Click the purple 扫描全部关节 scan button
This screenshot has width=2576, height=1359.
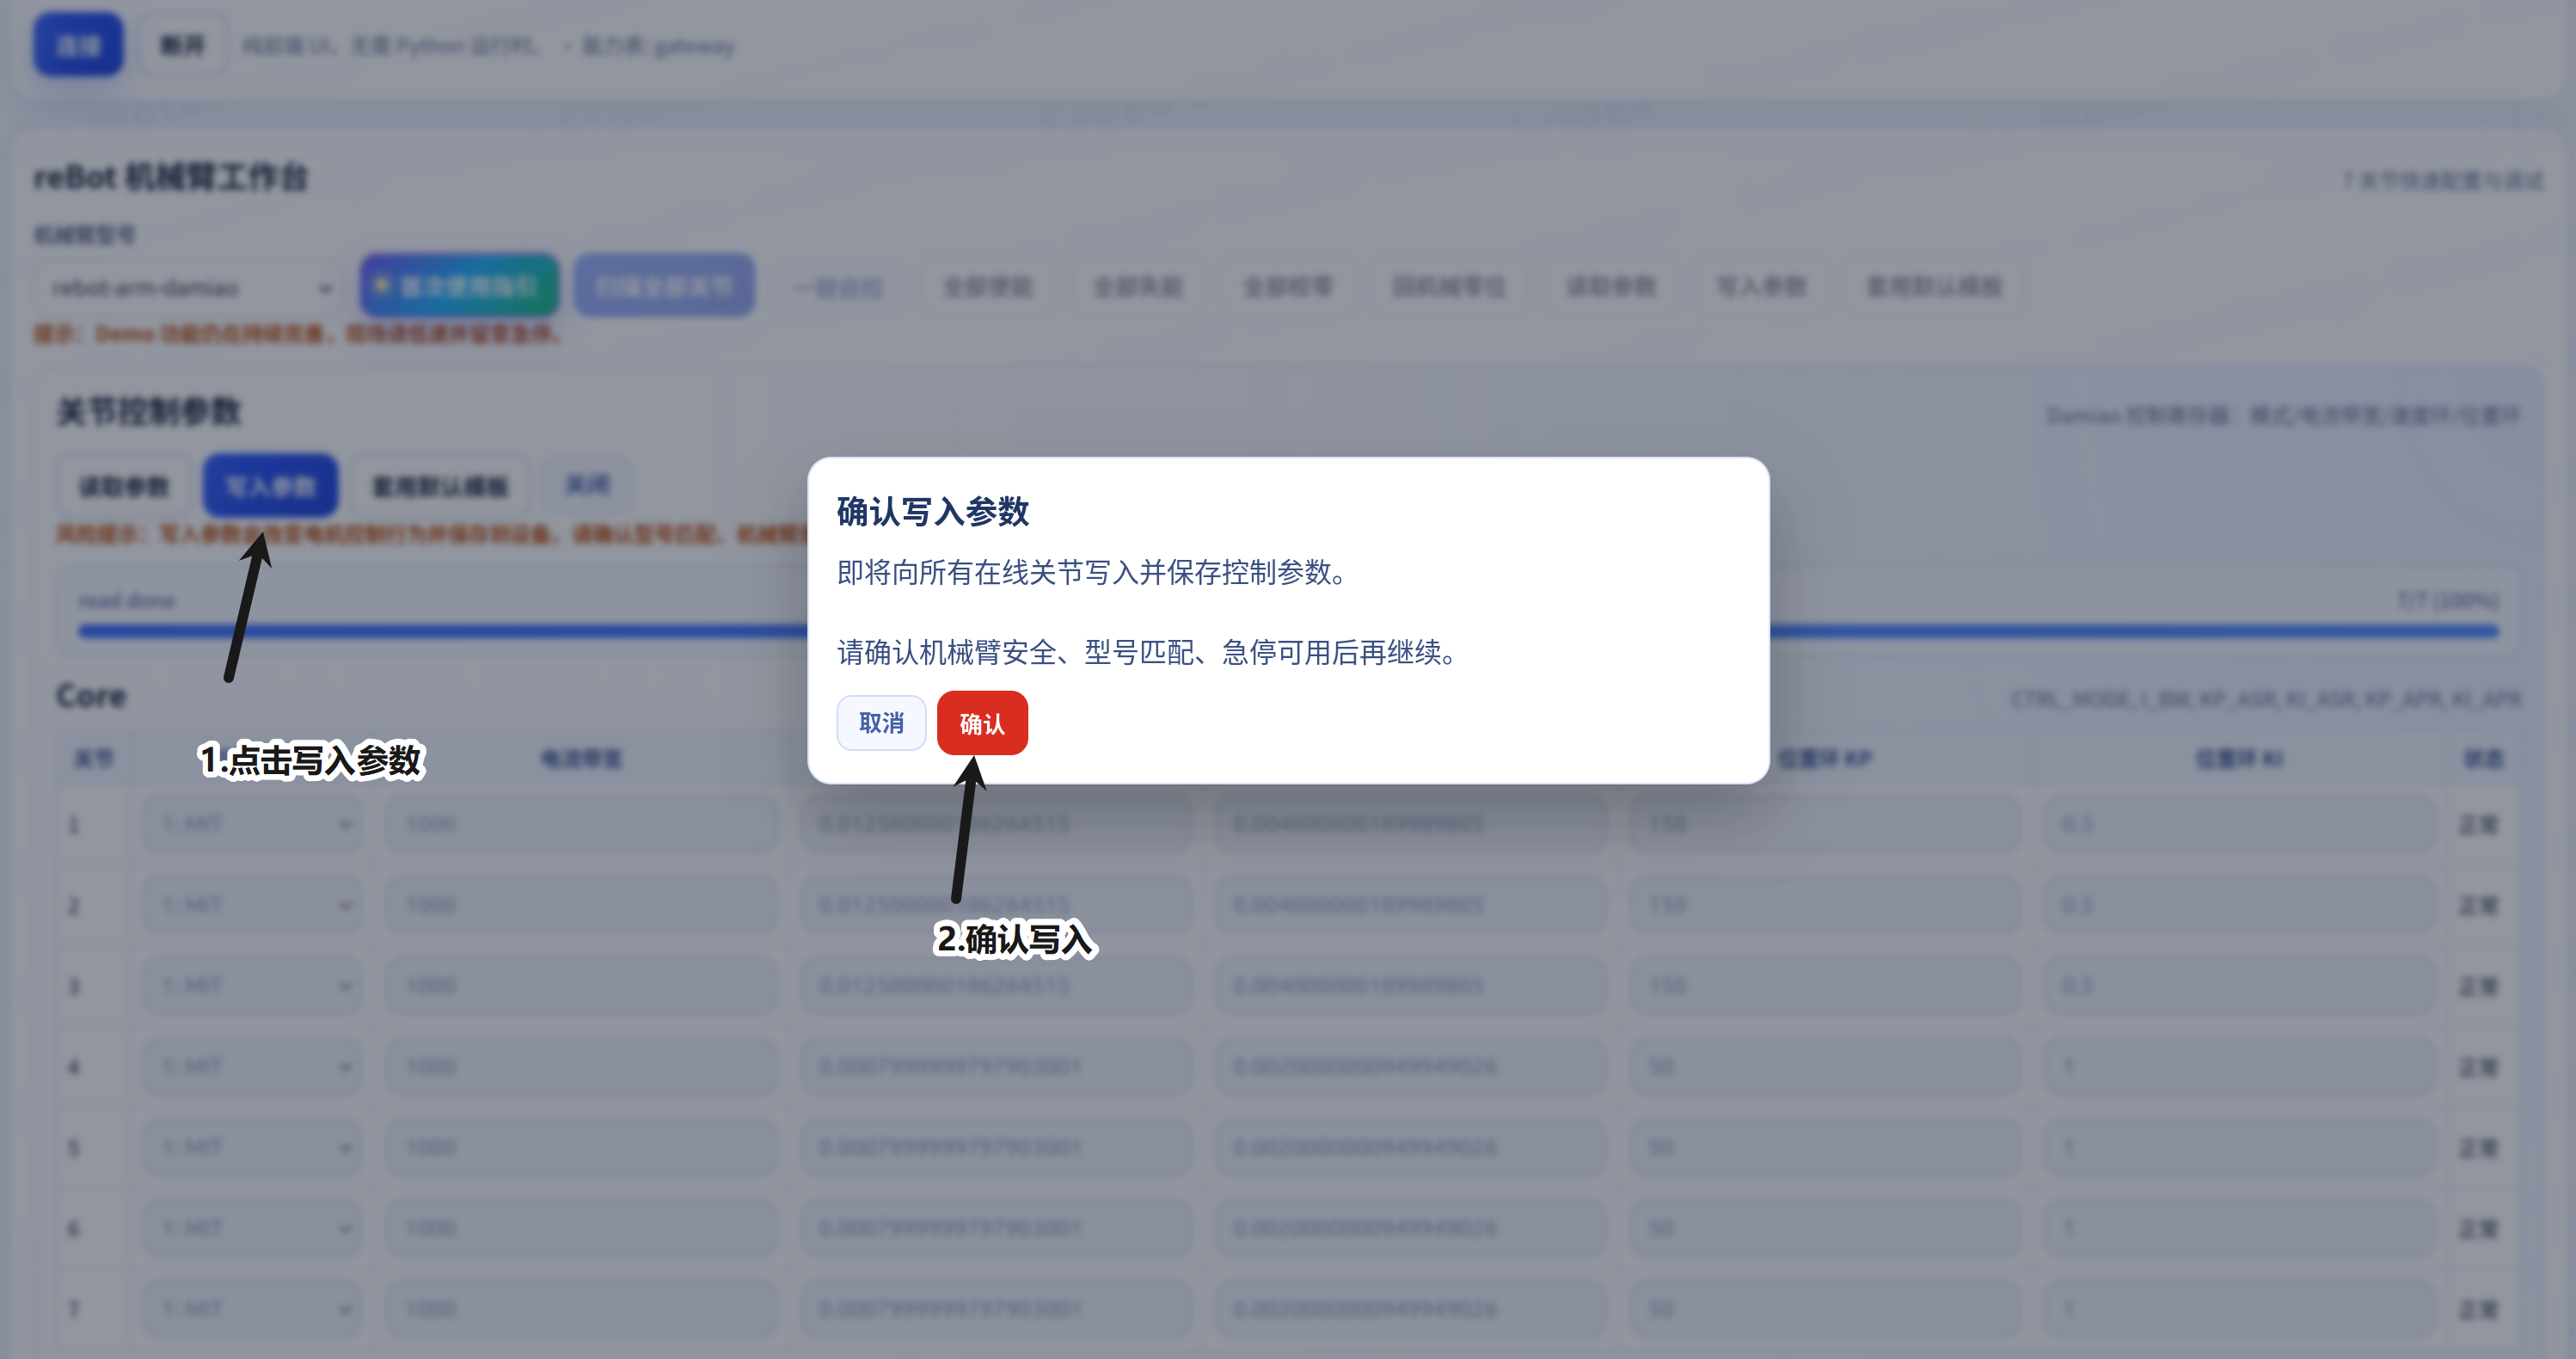664,286
